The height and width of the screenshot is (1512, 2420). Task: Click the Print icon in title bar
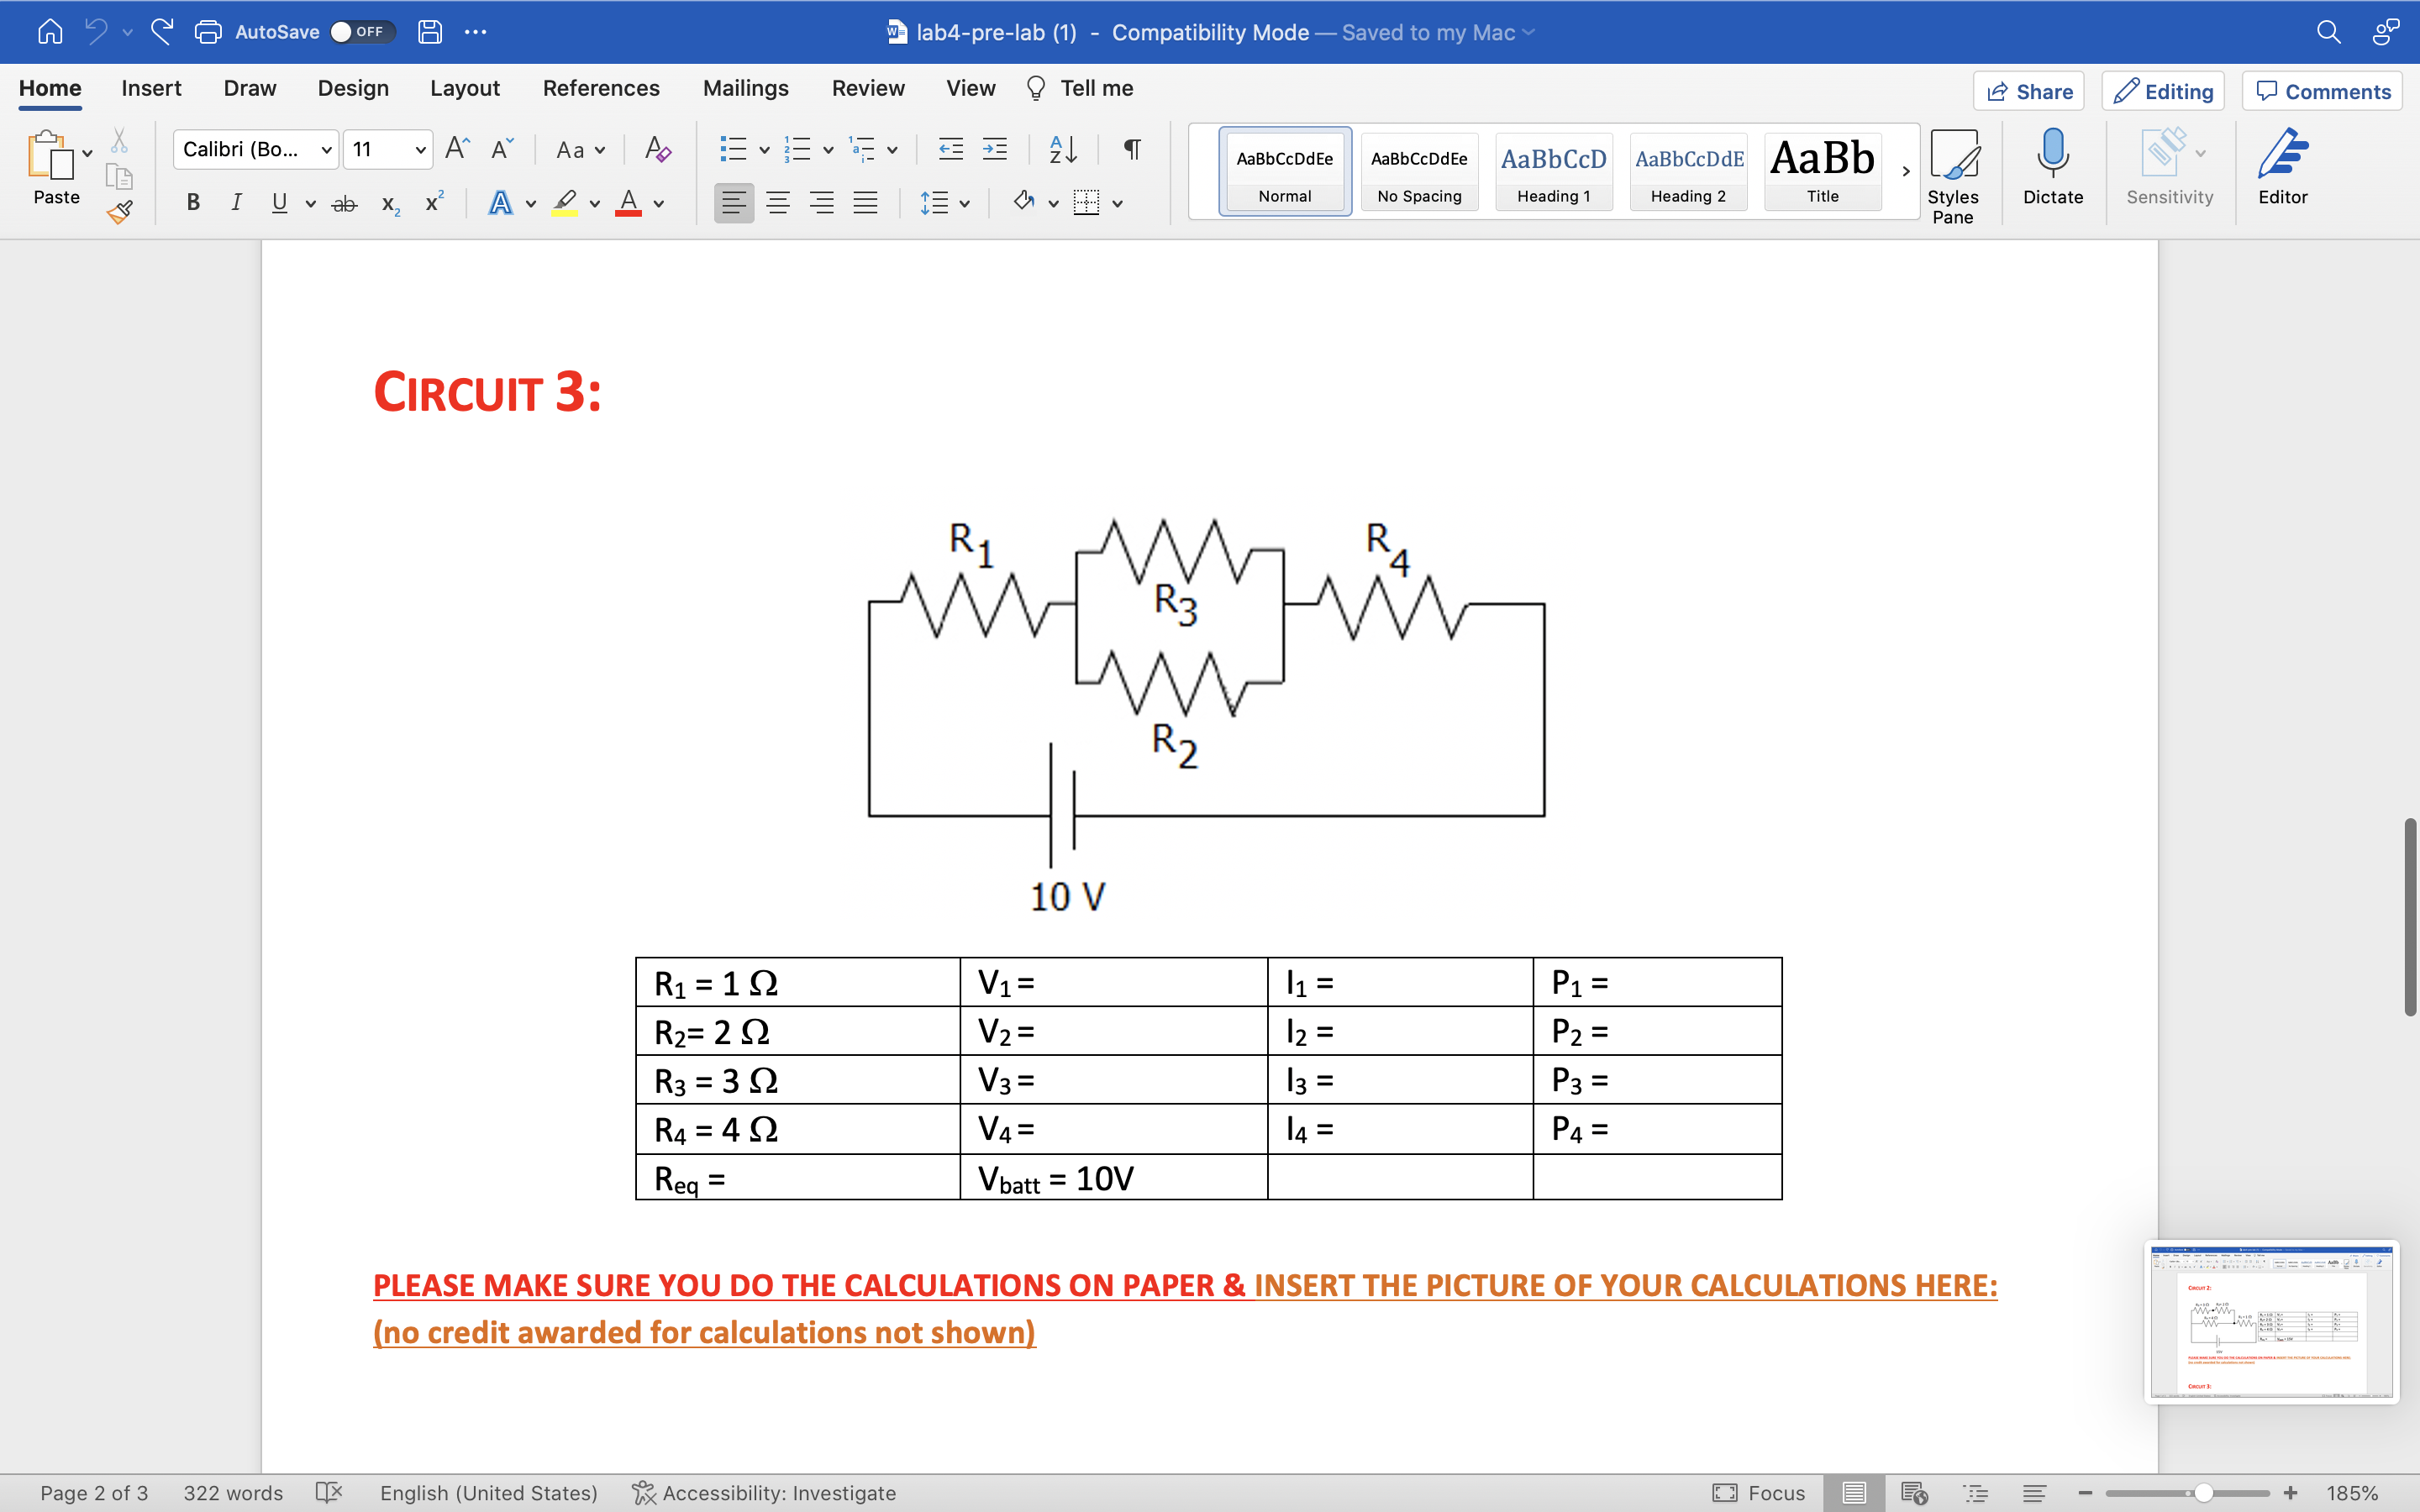pyautogui.click(x=208, y=32)
